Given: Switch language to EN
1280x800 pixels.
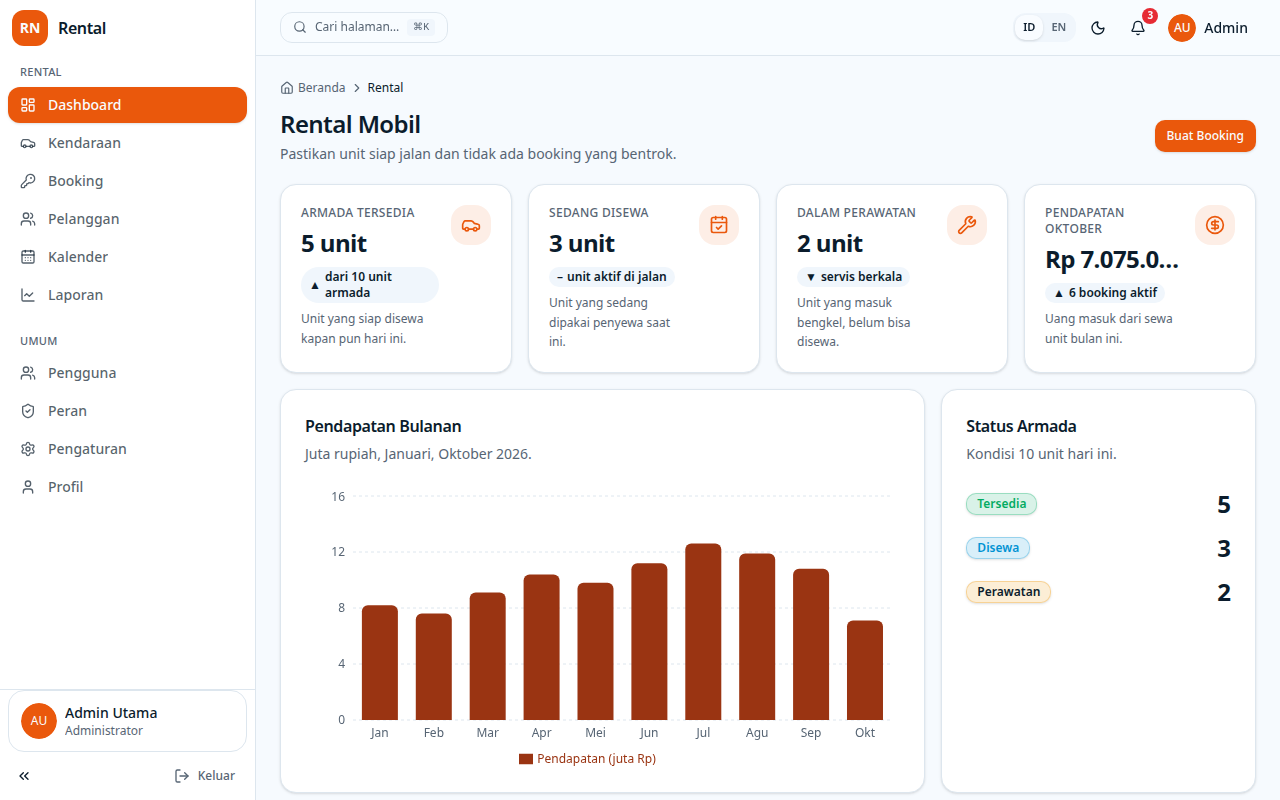Looking at the screenshot, I should [1058, 28].
